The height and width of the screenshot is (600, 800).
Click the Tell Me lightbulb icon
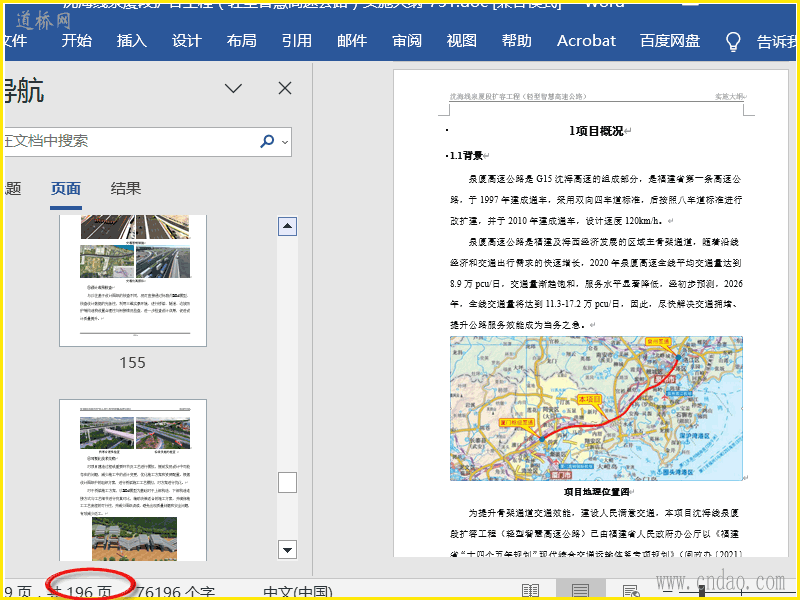[733, 42]
